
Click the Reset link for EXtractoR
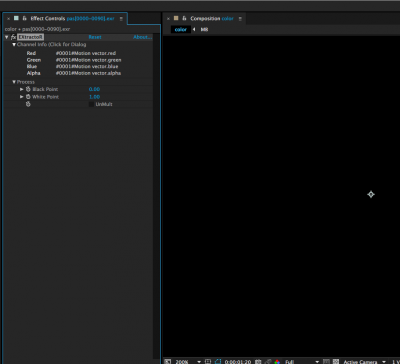pyautogui.click(x=95, y=37)
